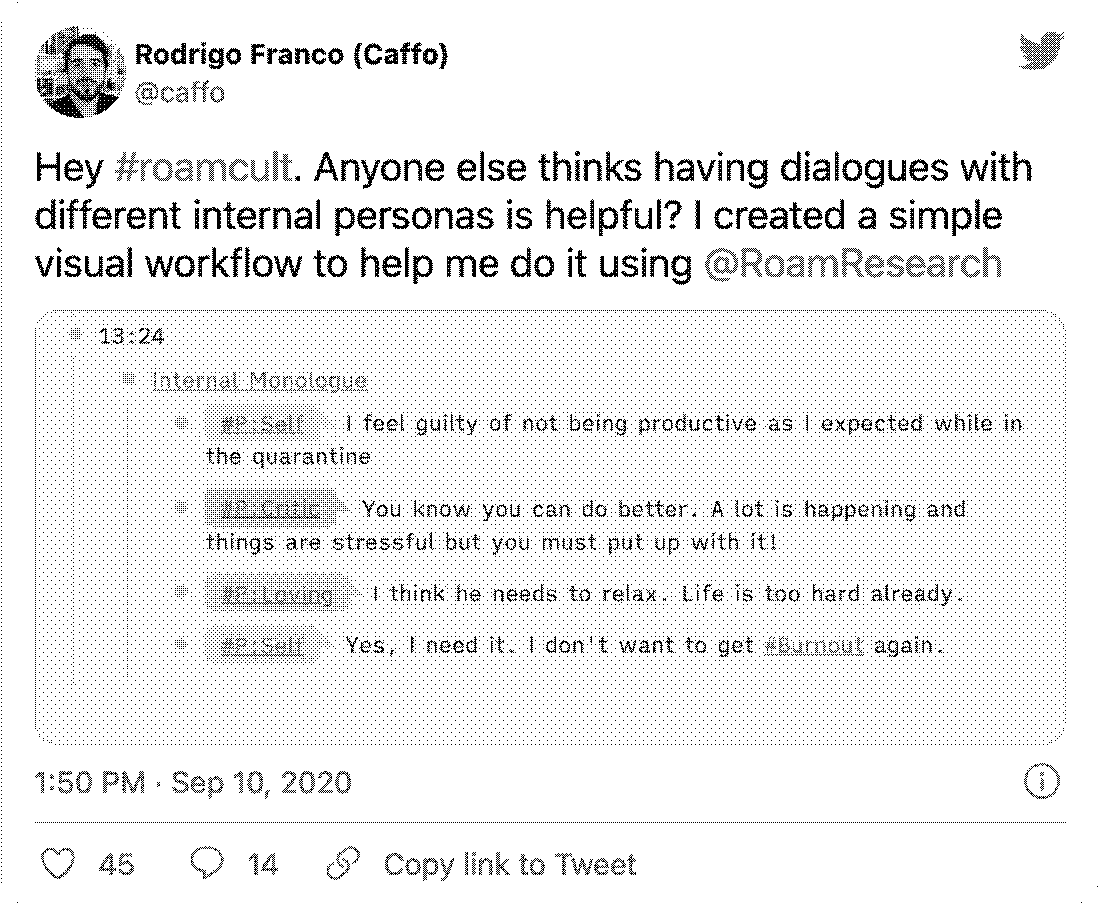The image size is (1100, 904).
Task: Open the #Burnout tag link
Action: tap(814, 645)
